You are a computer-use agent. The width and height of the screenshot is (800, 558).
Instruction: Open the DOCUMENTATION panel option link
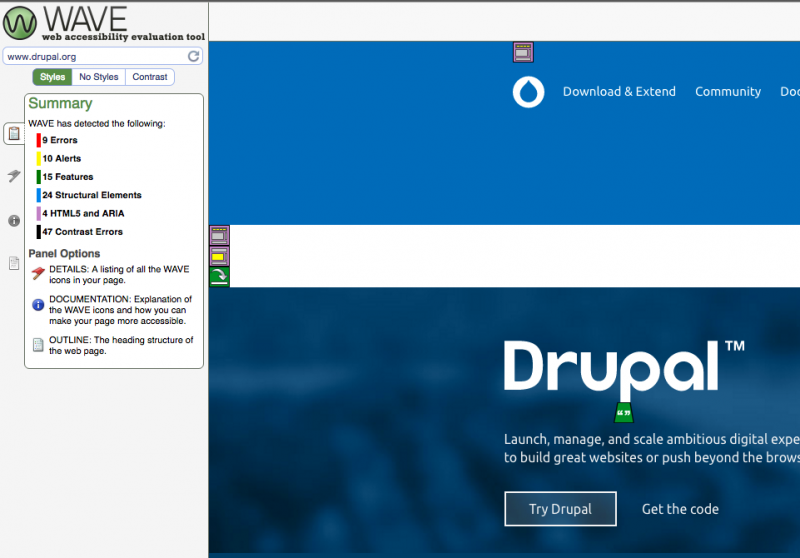(120, 310)
